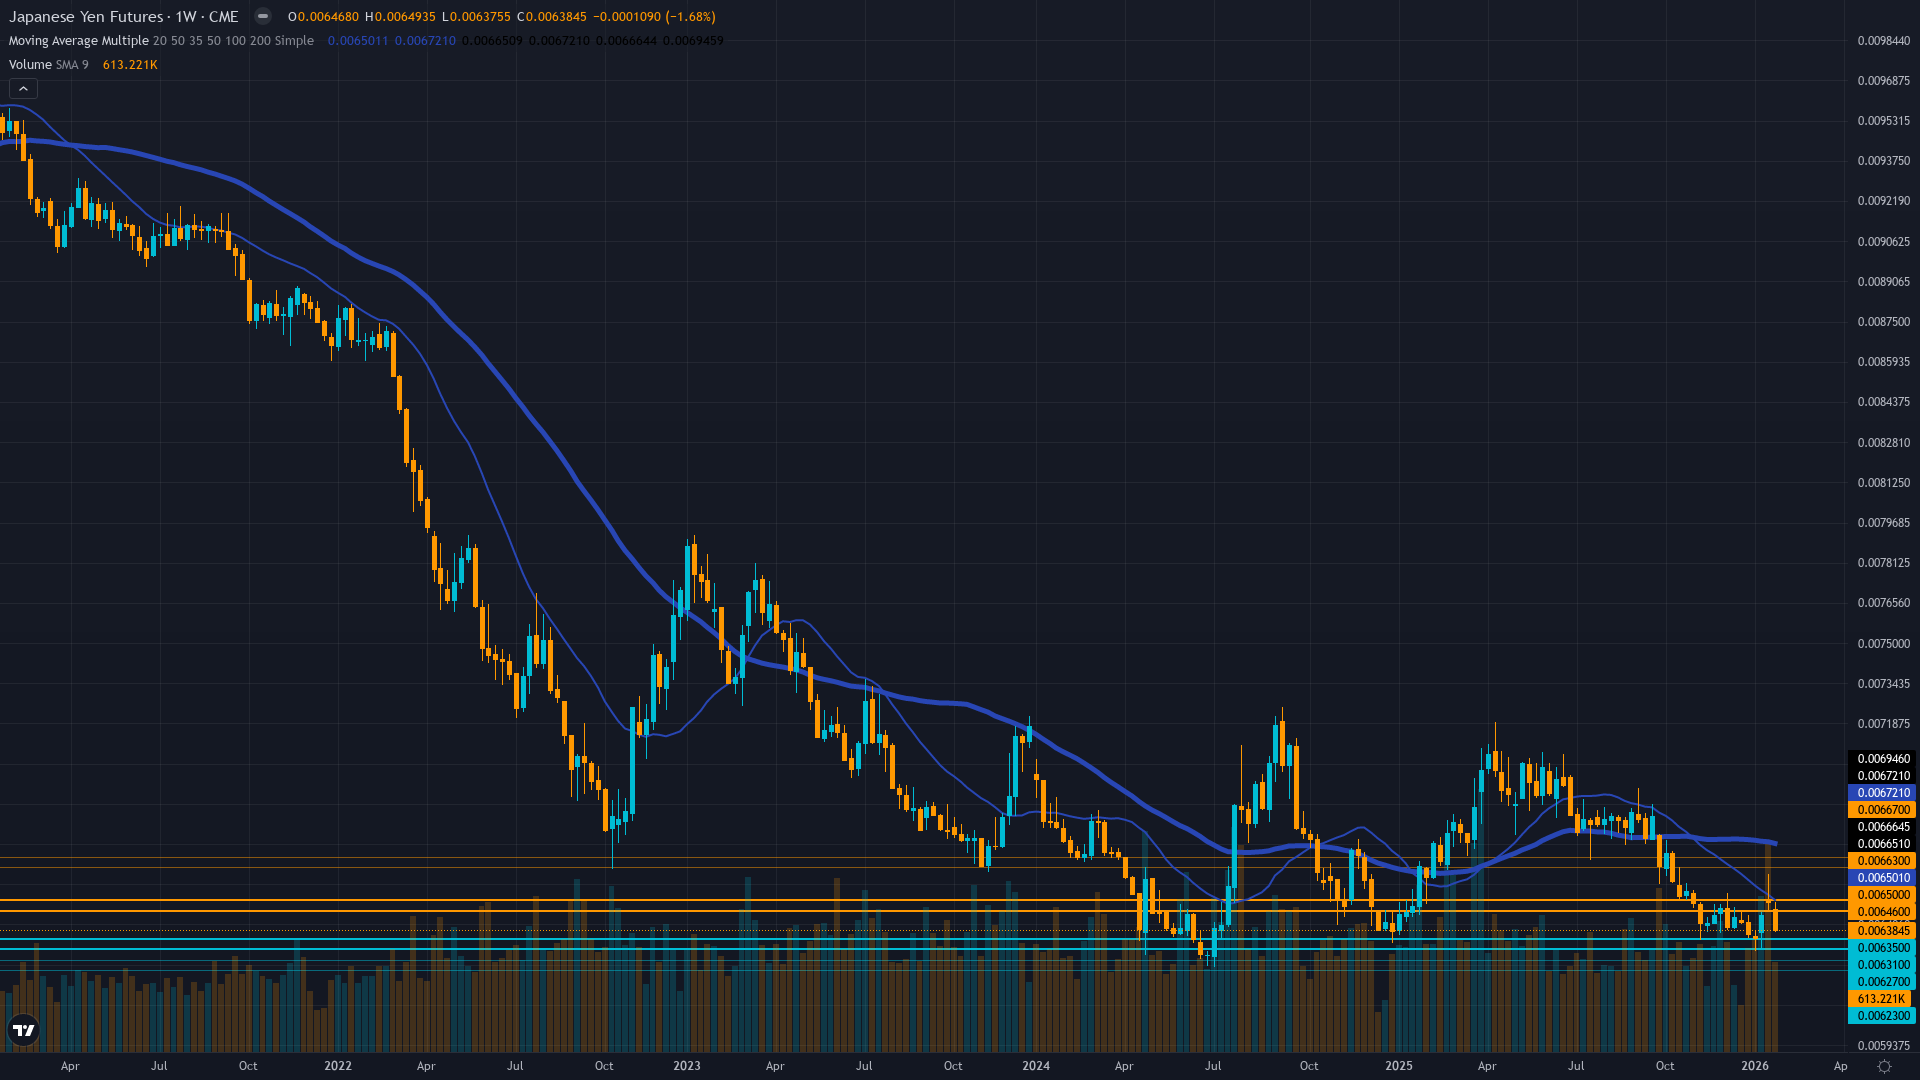This screenshot has height=1080, width=1920.
Task: Click the blue 0.0067210 label on the price scale
Action: (x=1883, y=792)
